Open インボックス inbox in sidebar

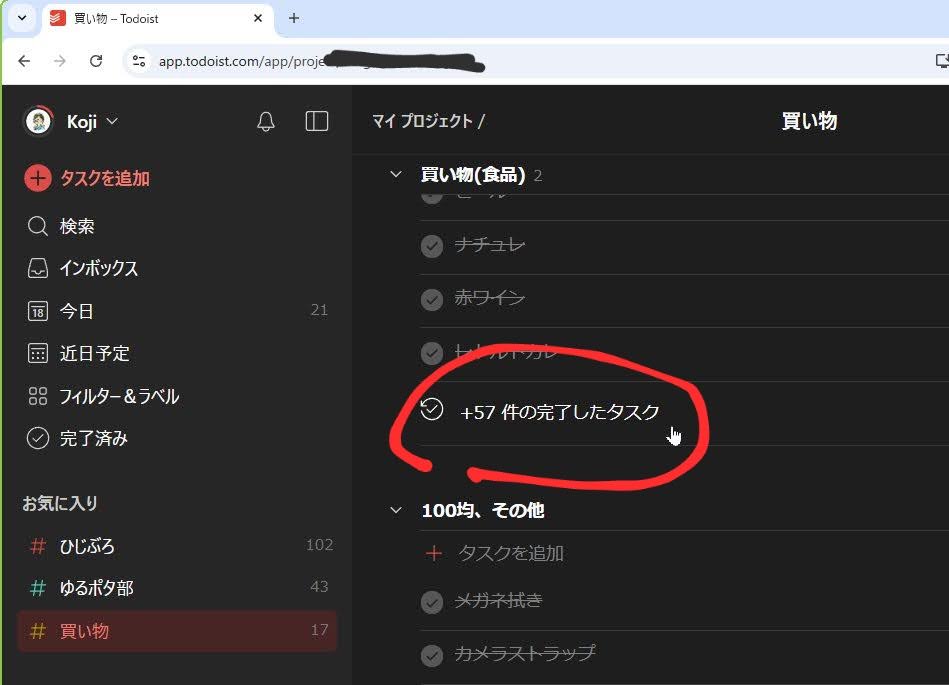[x=98, y=268]
